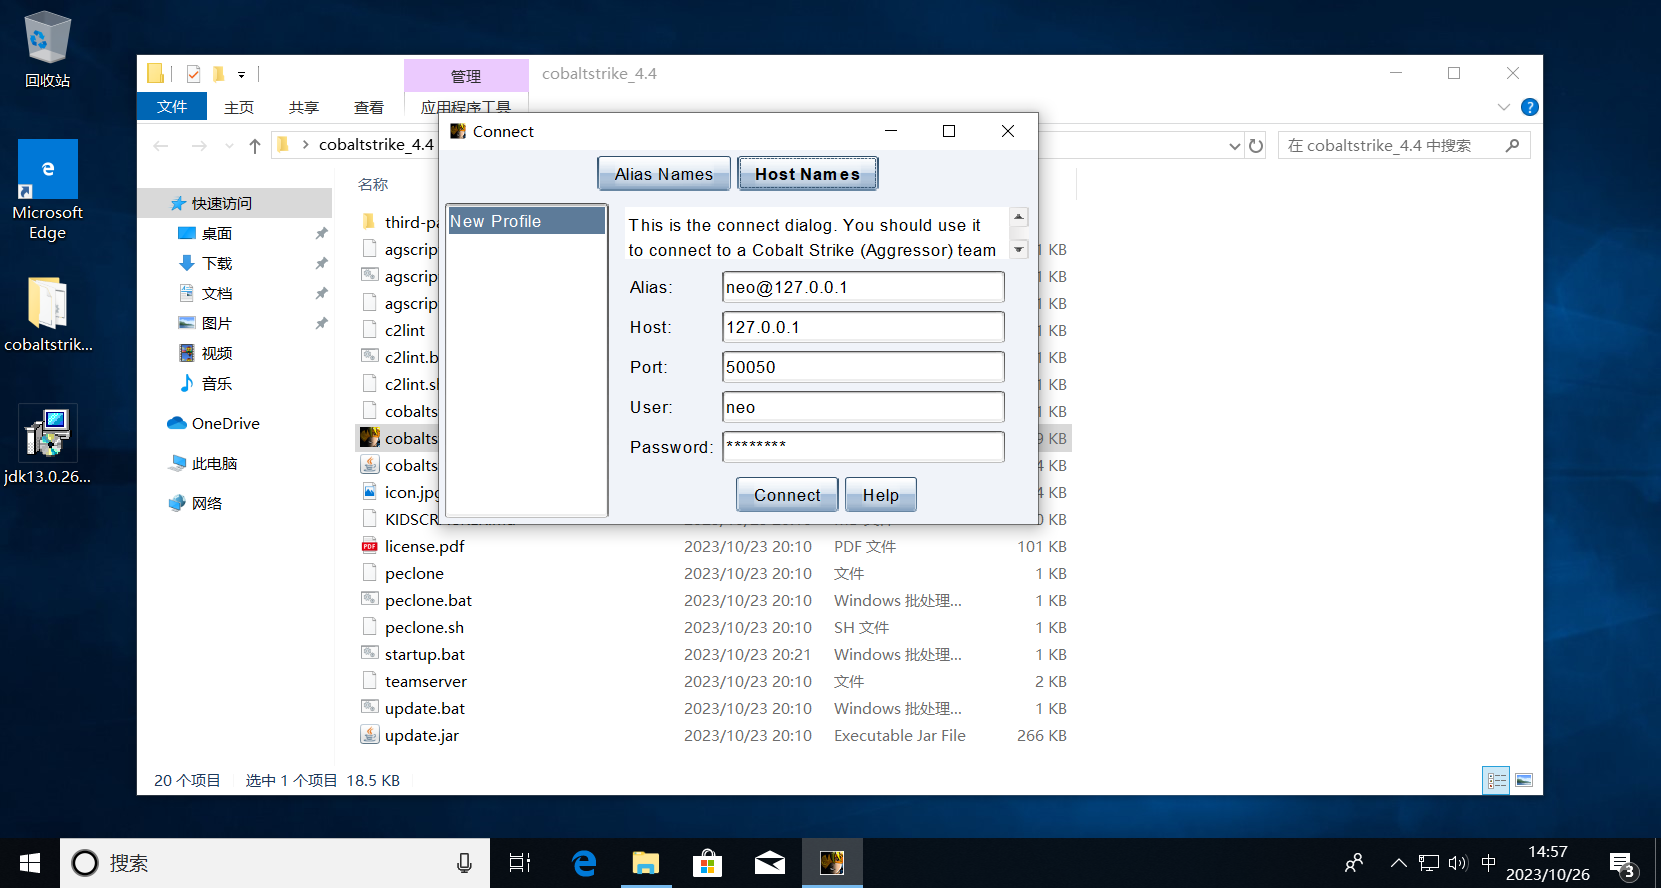Image resolution: width=1661 pixels, height=888 pixels.
Task: Click Explorer help question mark icon
Action: (1529, 107)
